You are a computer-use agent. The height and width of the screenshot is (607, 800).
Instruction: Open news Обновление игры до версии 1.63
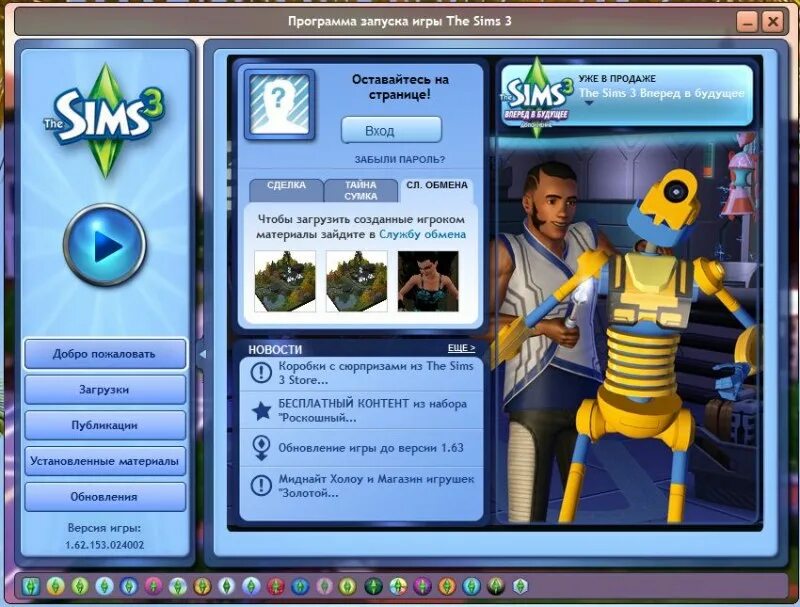pos(361,448)
